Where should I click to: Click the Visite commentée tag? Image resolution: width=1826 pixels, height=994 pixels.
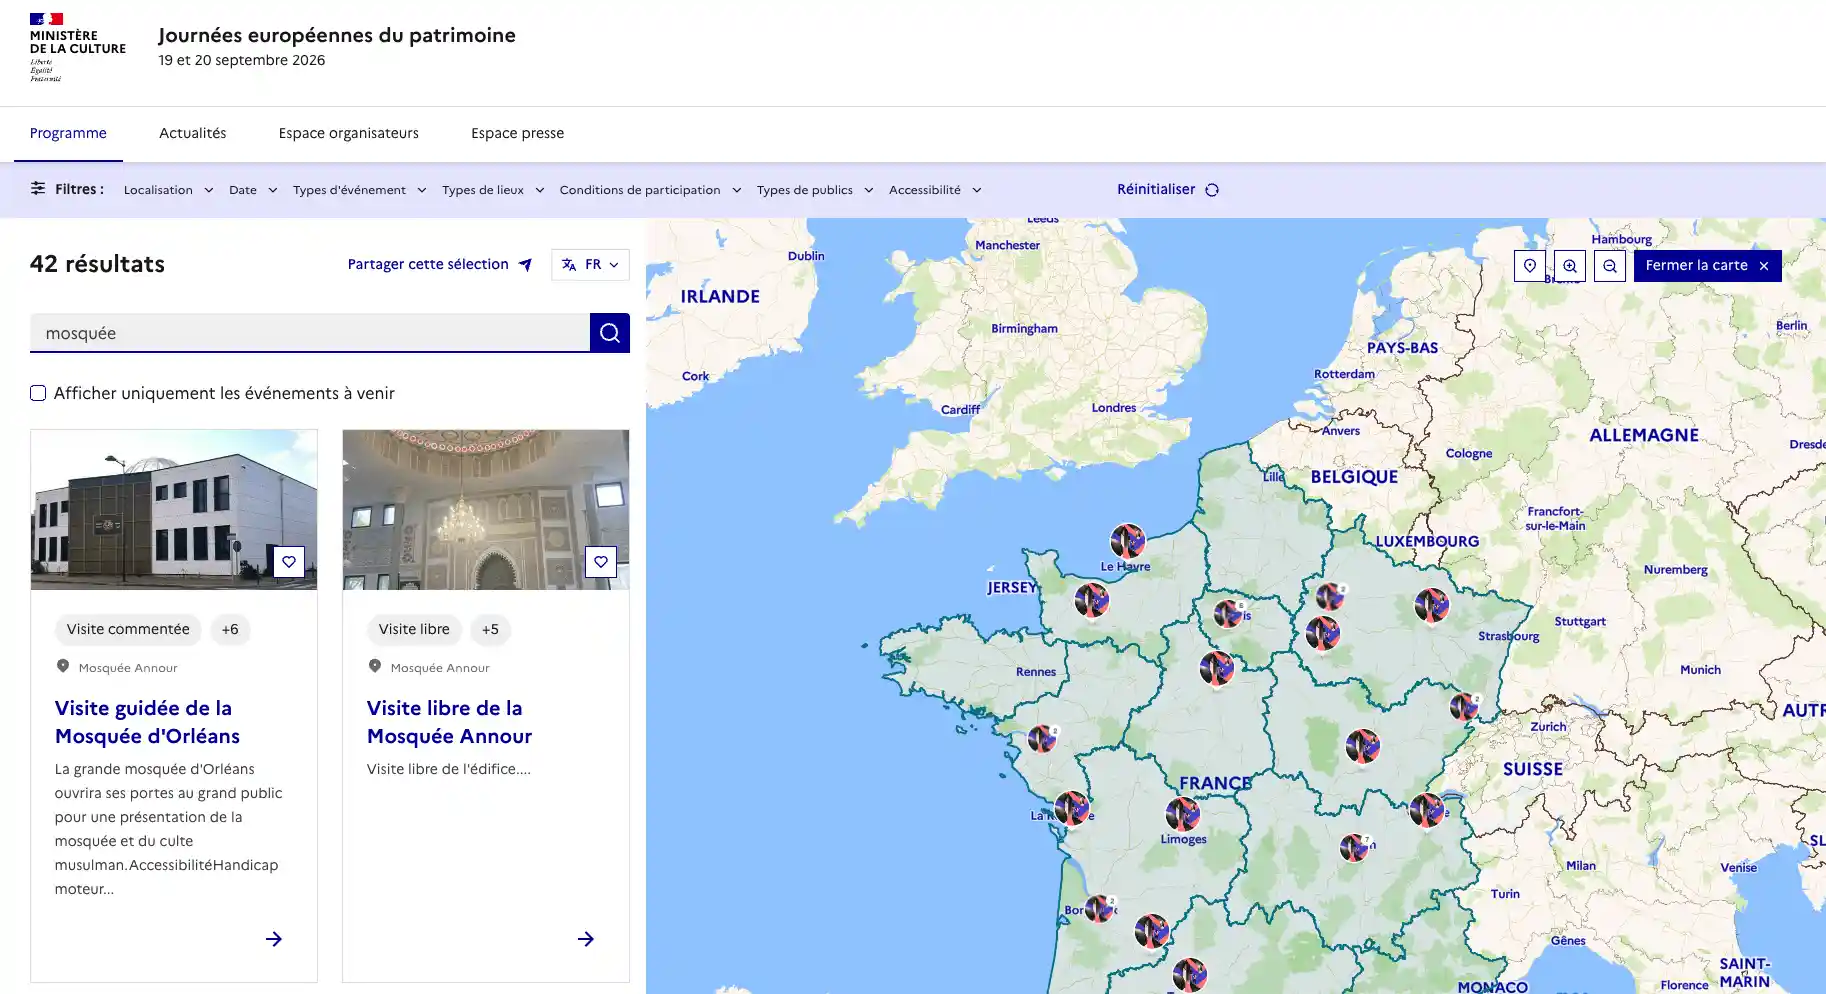coord(128,629)
